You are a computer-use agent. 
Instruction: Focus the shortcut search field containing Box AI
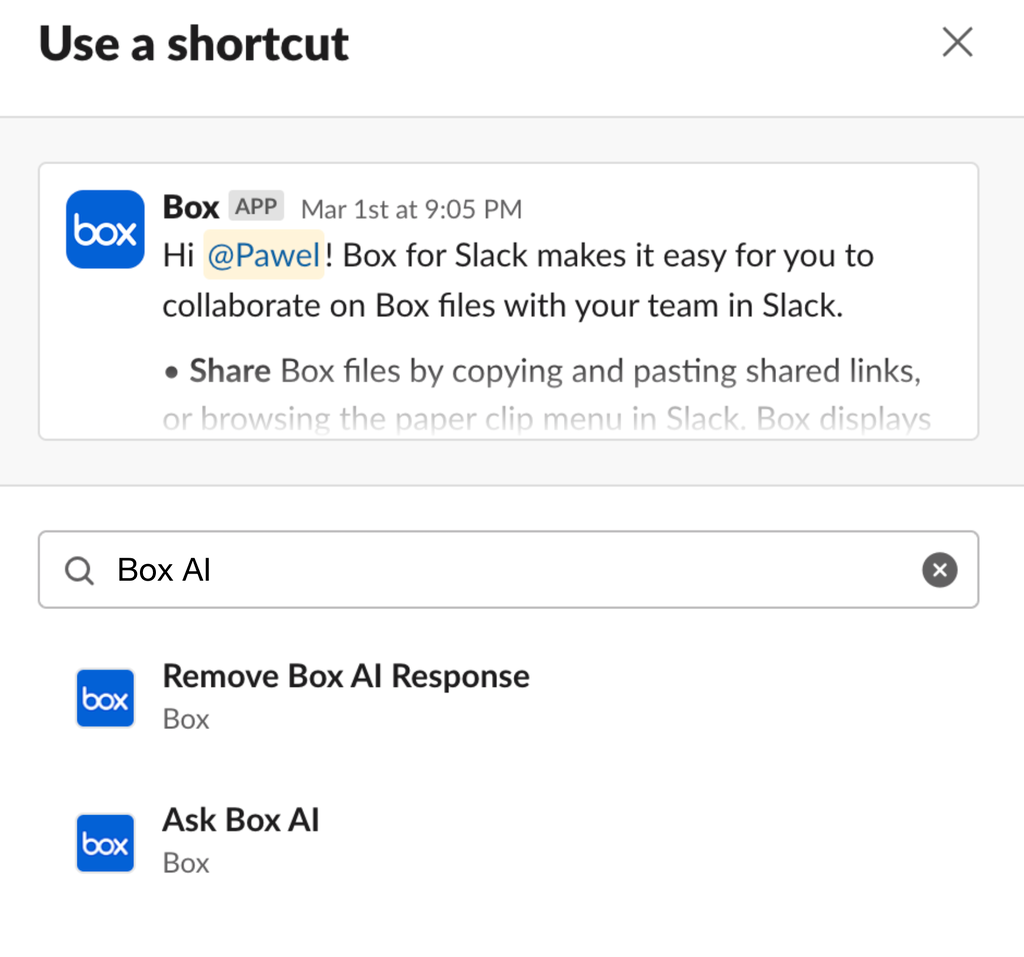(x=500, y=570)
